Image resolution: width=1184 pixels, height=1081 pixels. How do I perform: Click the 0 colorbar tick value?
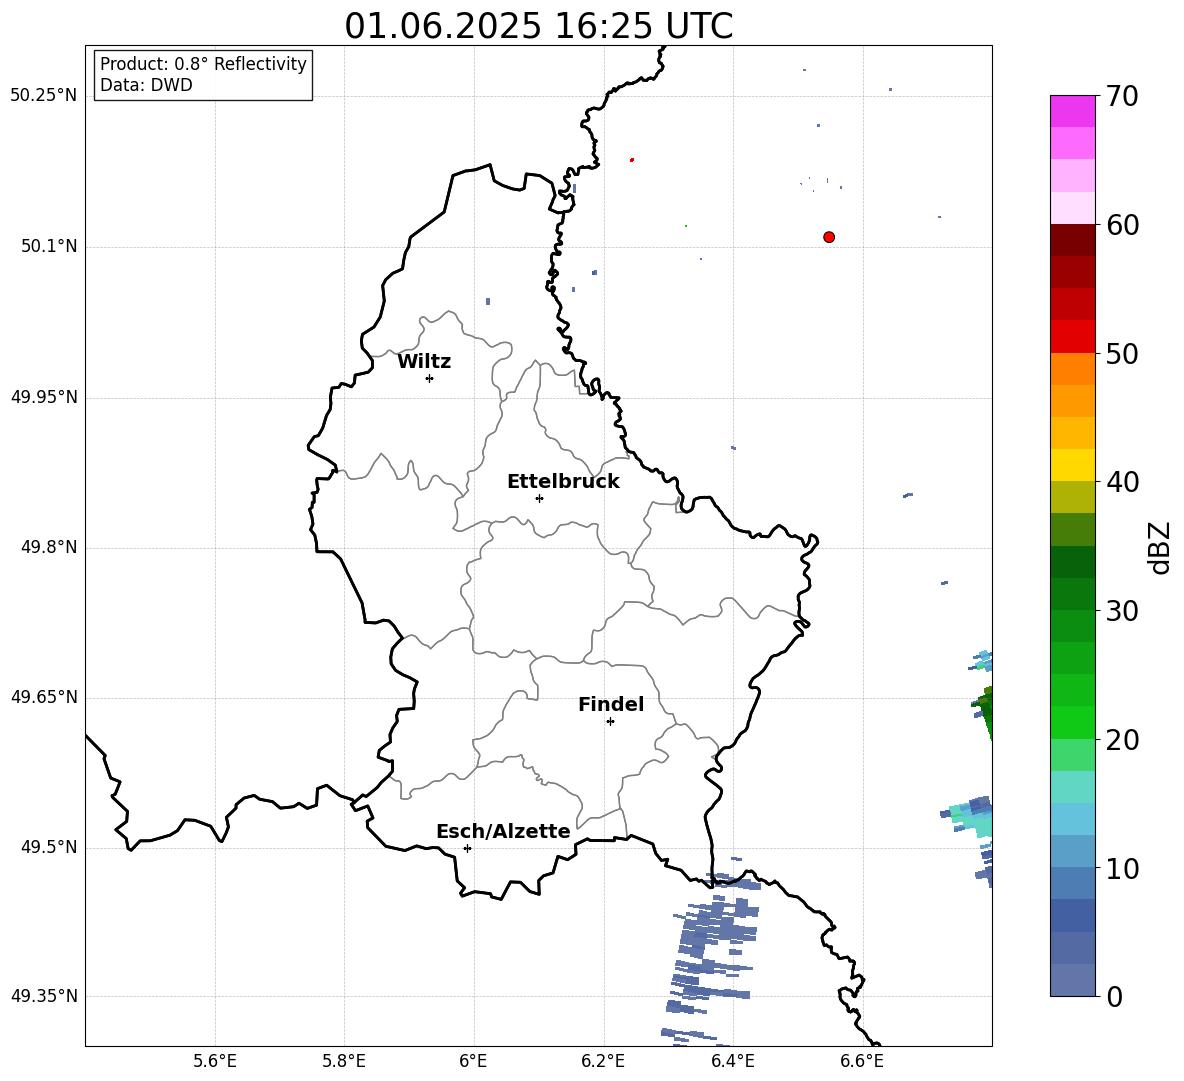click(1115, 996)
